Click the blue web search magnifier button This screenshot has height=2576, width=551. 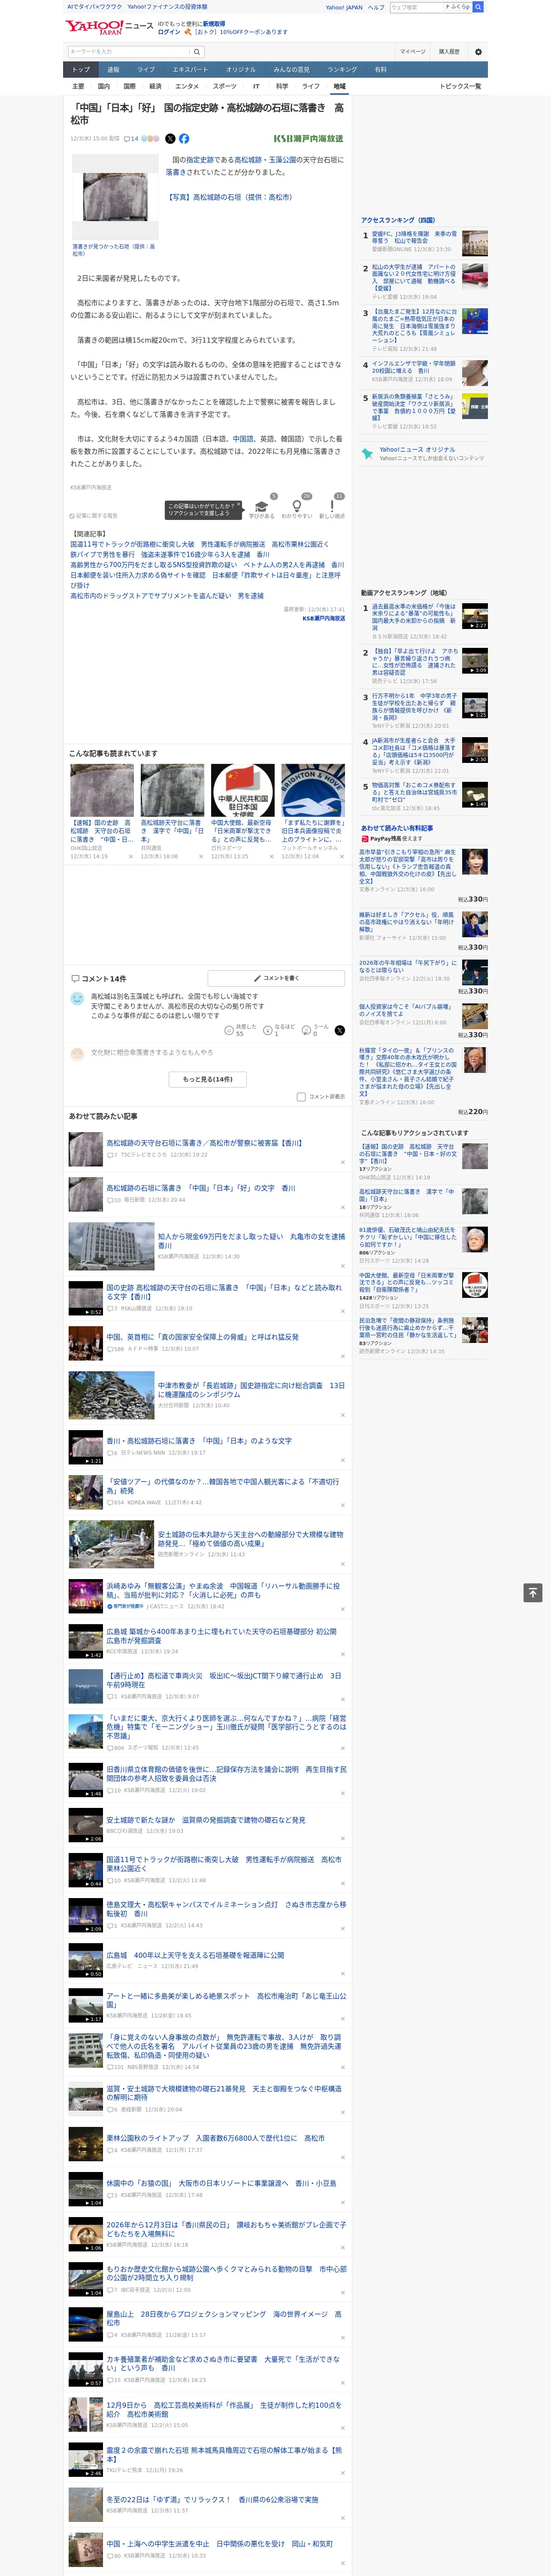tap(478, 7)
